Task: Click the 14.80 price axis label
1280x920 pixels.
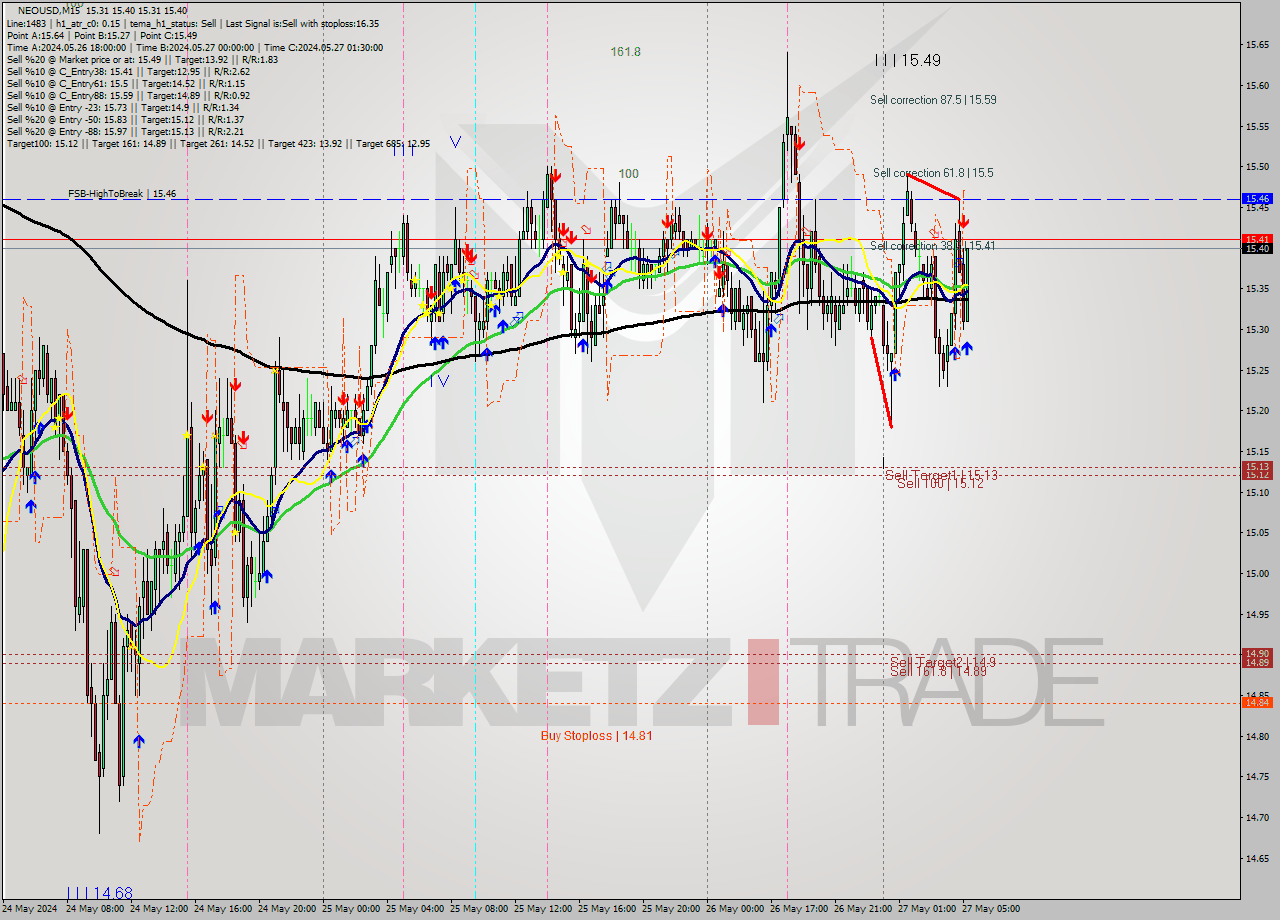Action: tap(1257, 736)
